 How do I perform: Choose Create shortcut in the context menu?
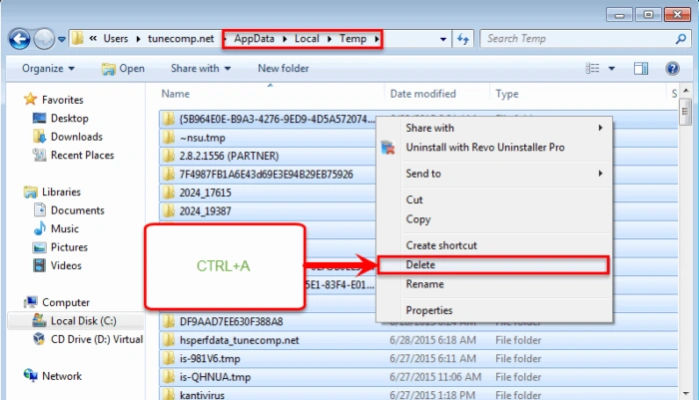[x=494, y=245]
